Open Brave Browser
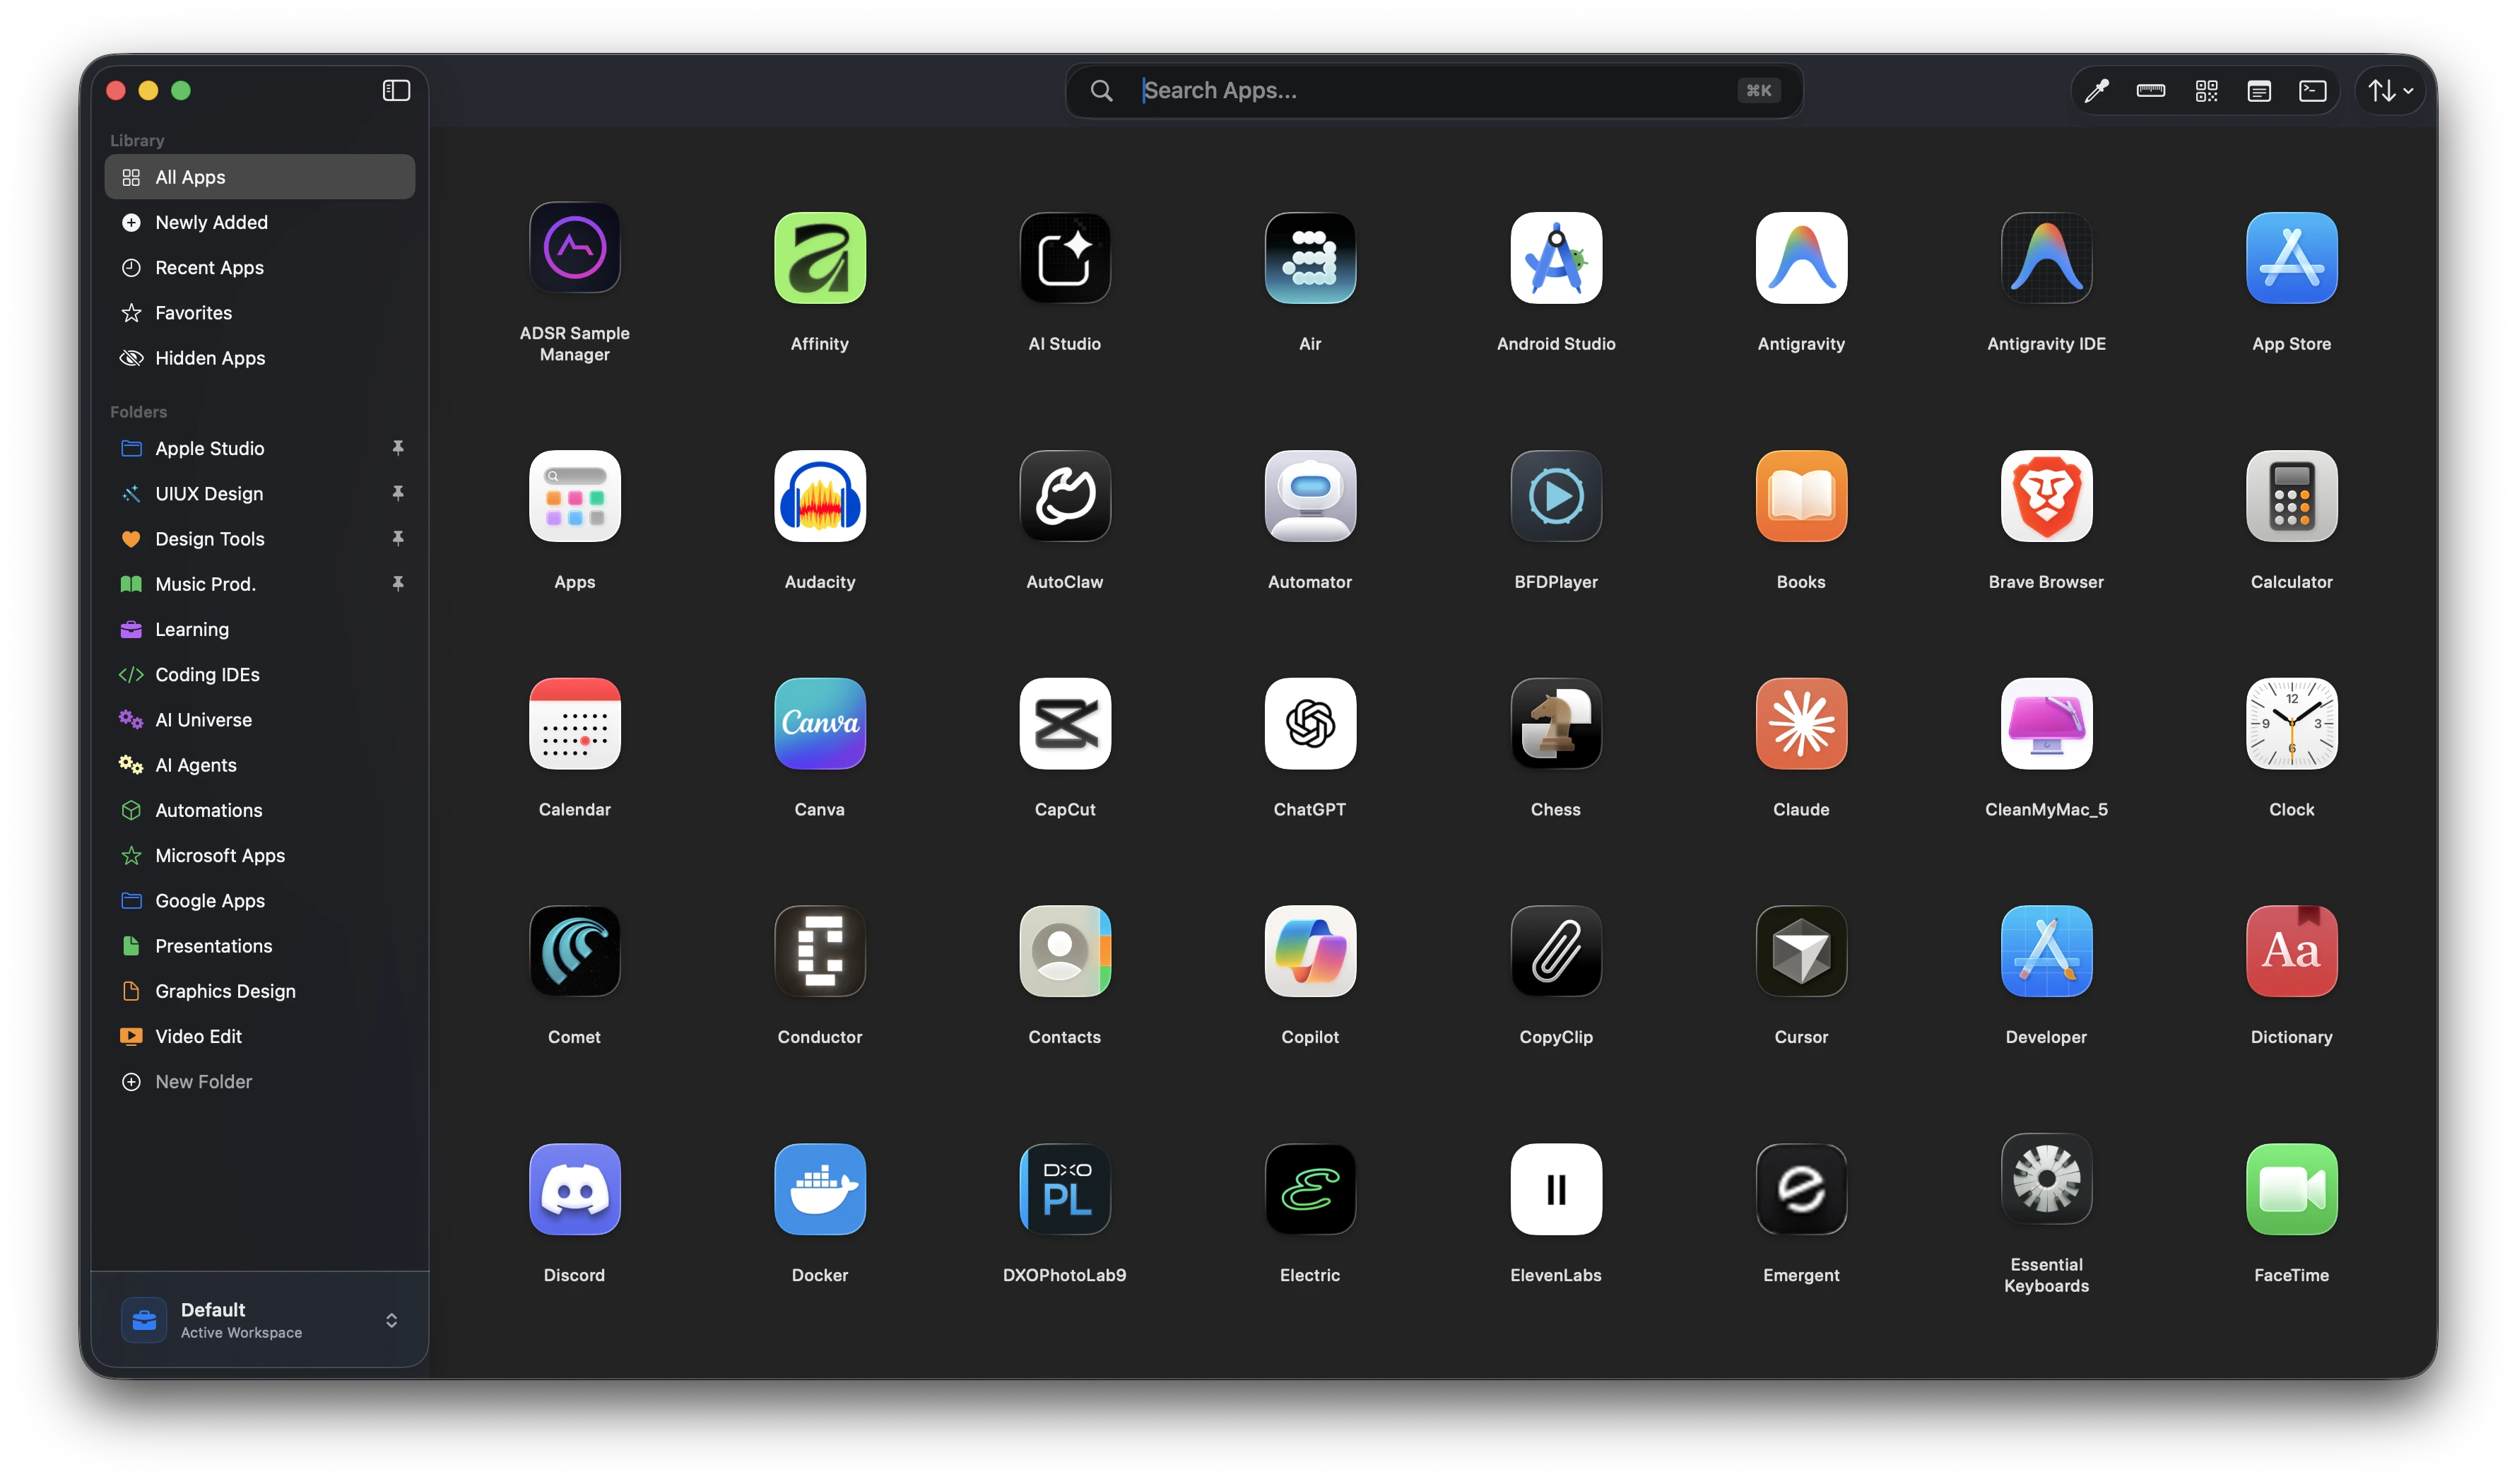This screenshot has width=2517, height=1484. (x=2046, y=496)
